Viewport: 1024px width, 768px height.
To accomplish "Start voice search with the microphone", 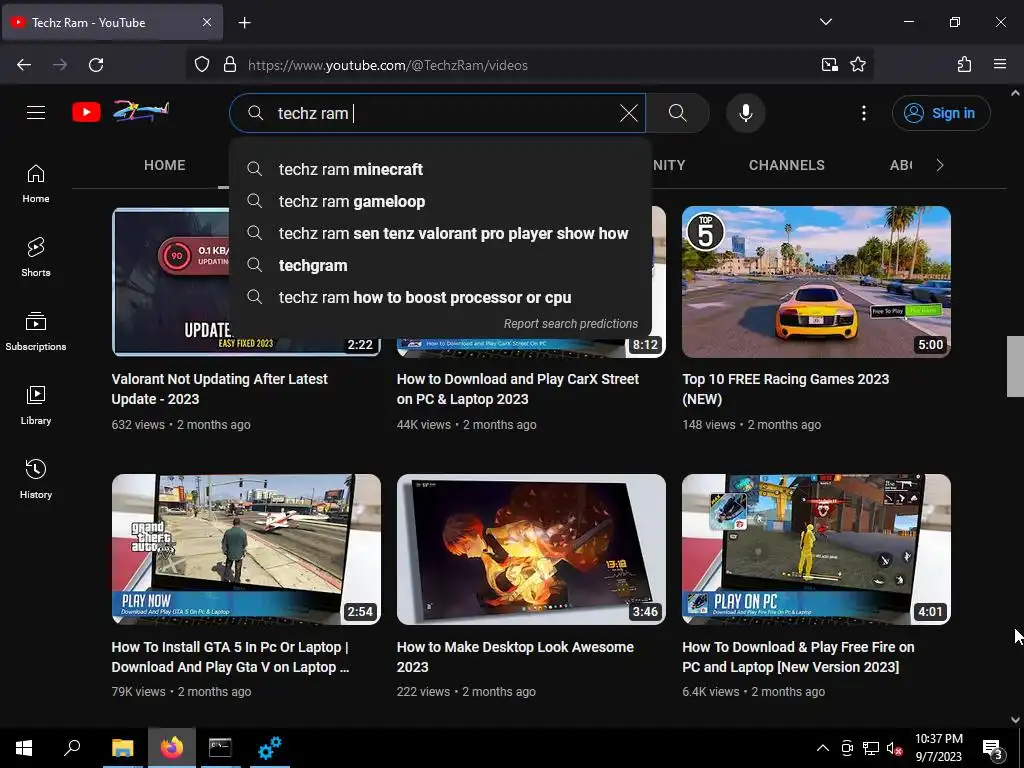I will [x=745, y=113].
